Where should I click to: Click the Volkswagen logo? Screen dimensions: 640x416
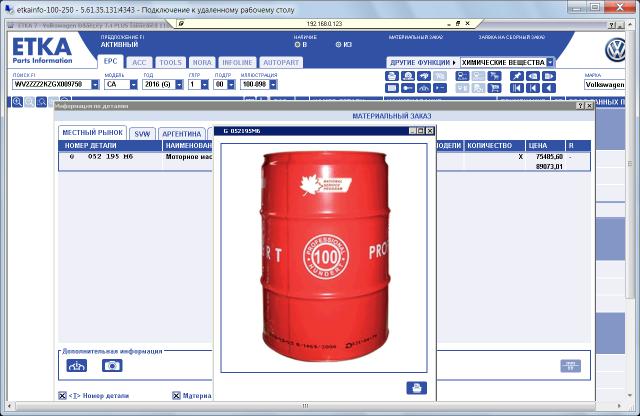click(615, 50)
